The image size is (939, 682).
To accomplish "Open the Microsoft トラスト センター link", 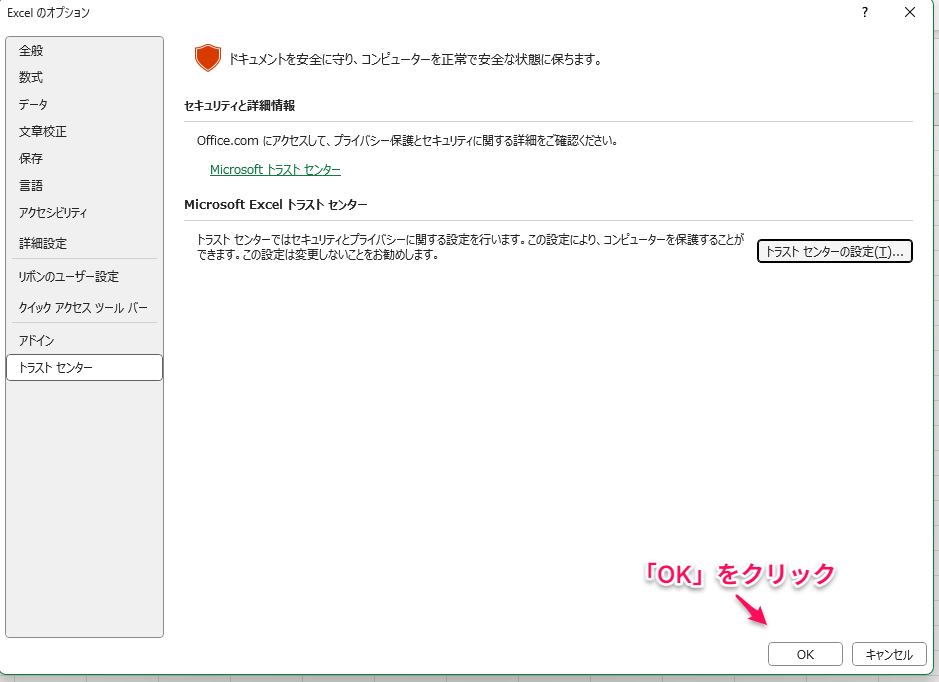I will 275,170.
